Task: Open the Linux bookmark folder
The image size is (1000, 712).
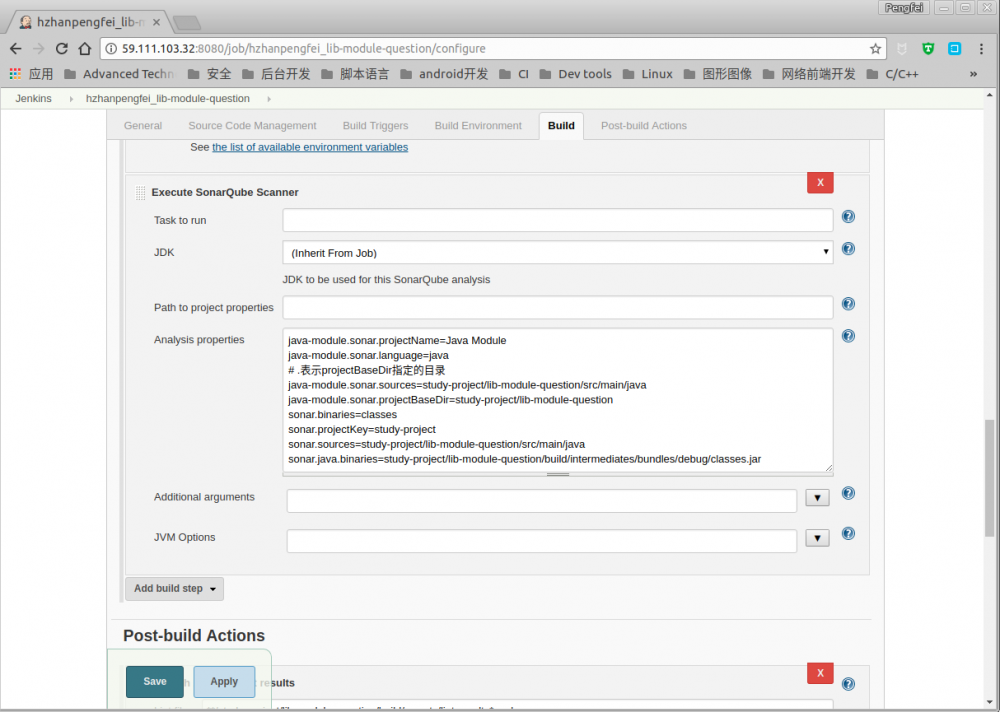Action: (x=647, y=74)
